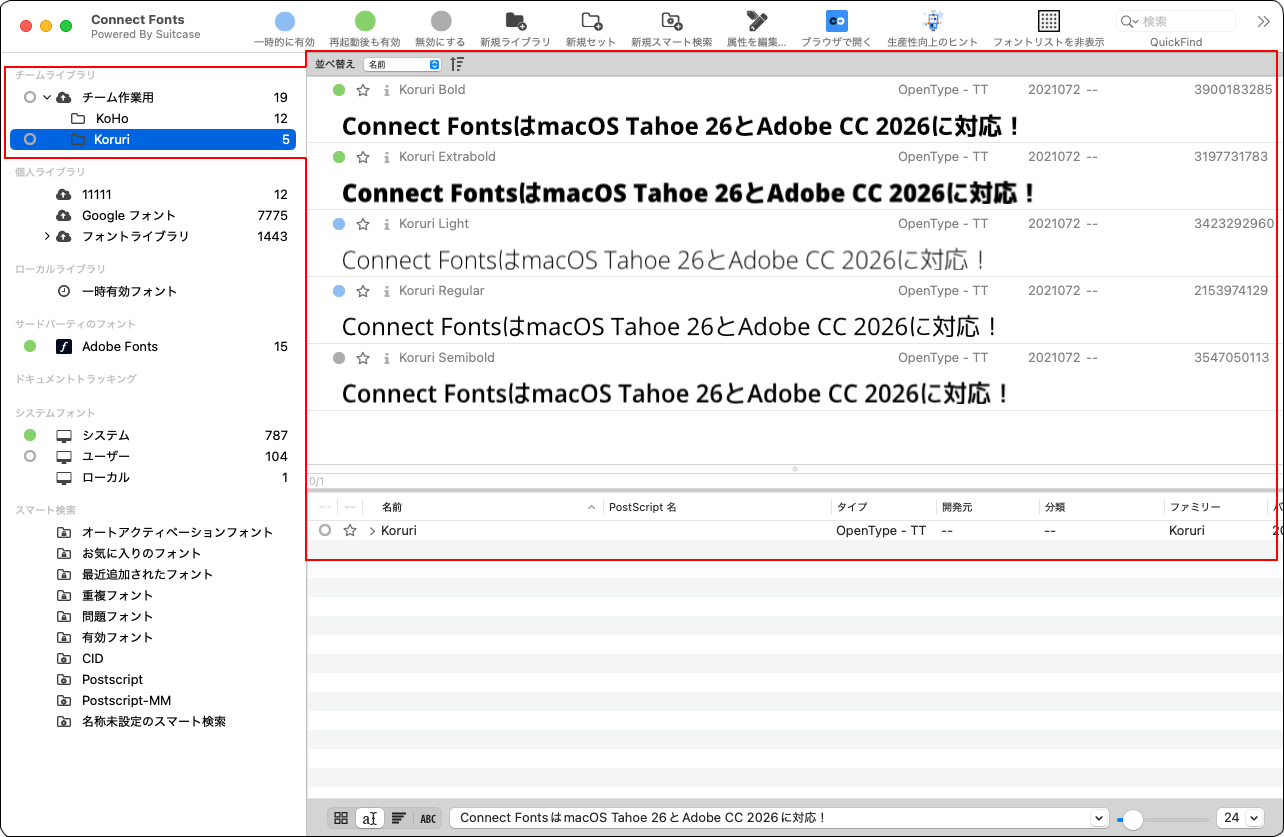1284x837 pixels.
Task: Sort by 開発元 column header
Action: [986, 508]
